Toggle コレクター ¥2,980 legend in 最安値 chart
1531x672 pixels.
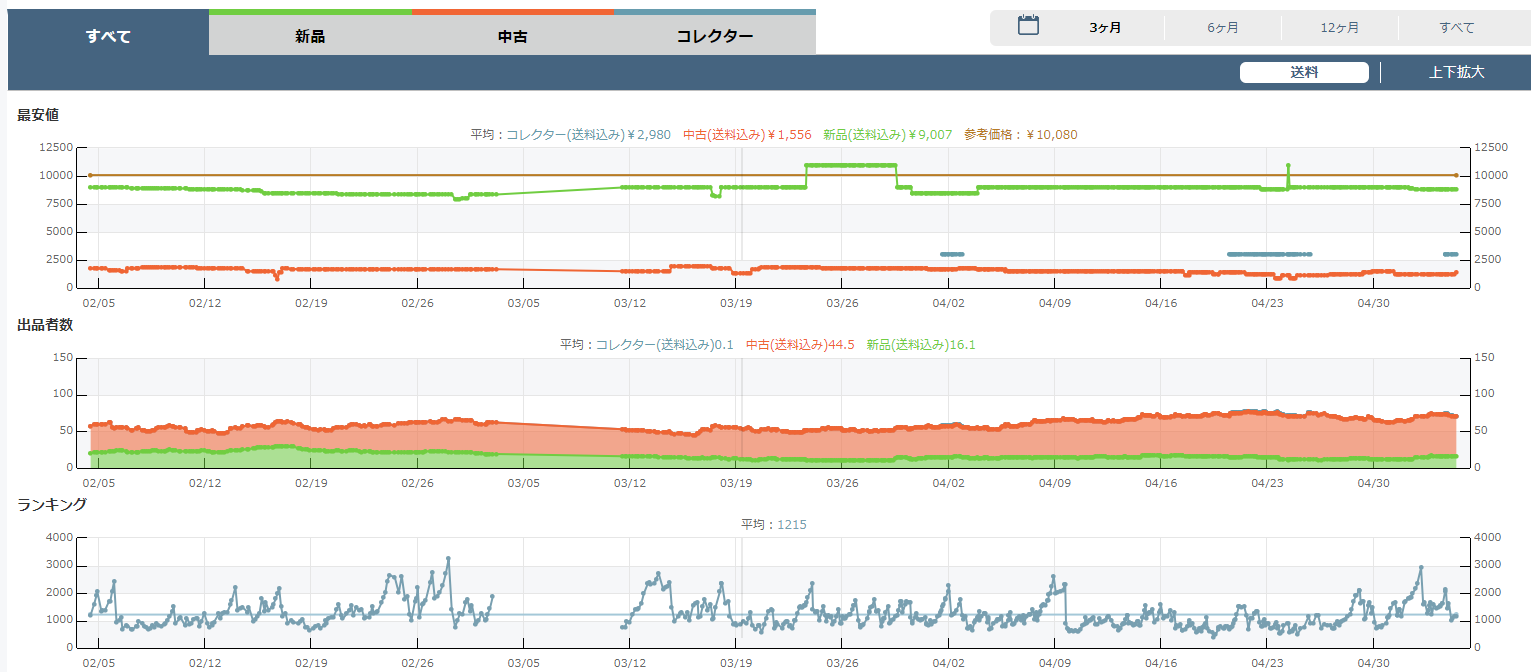click(588, 134)
